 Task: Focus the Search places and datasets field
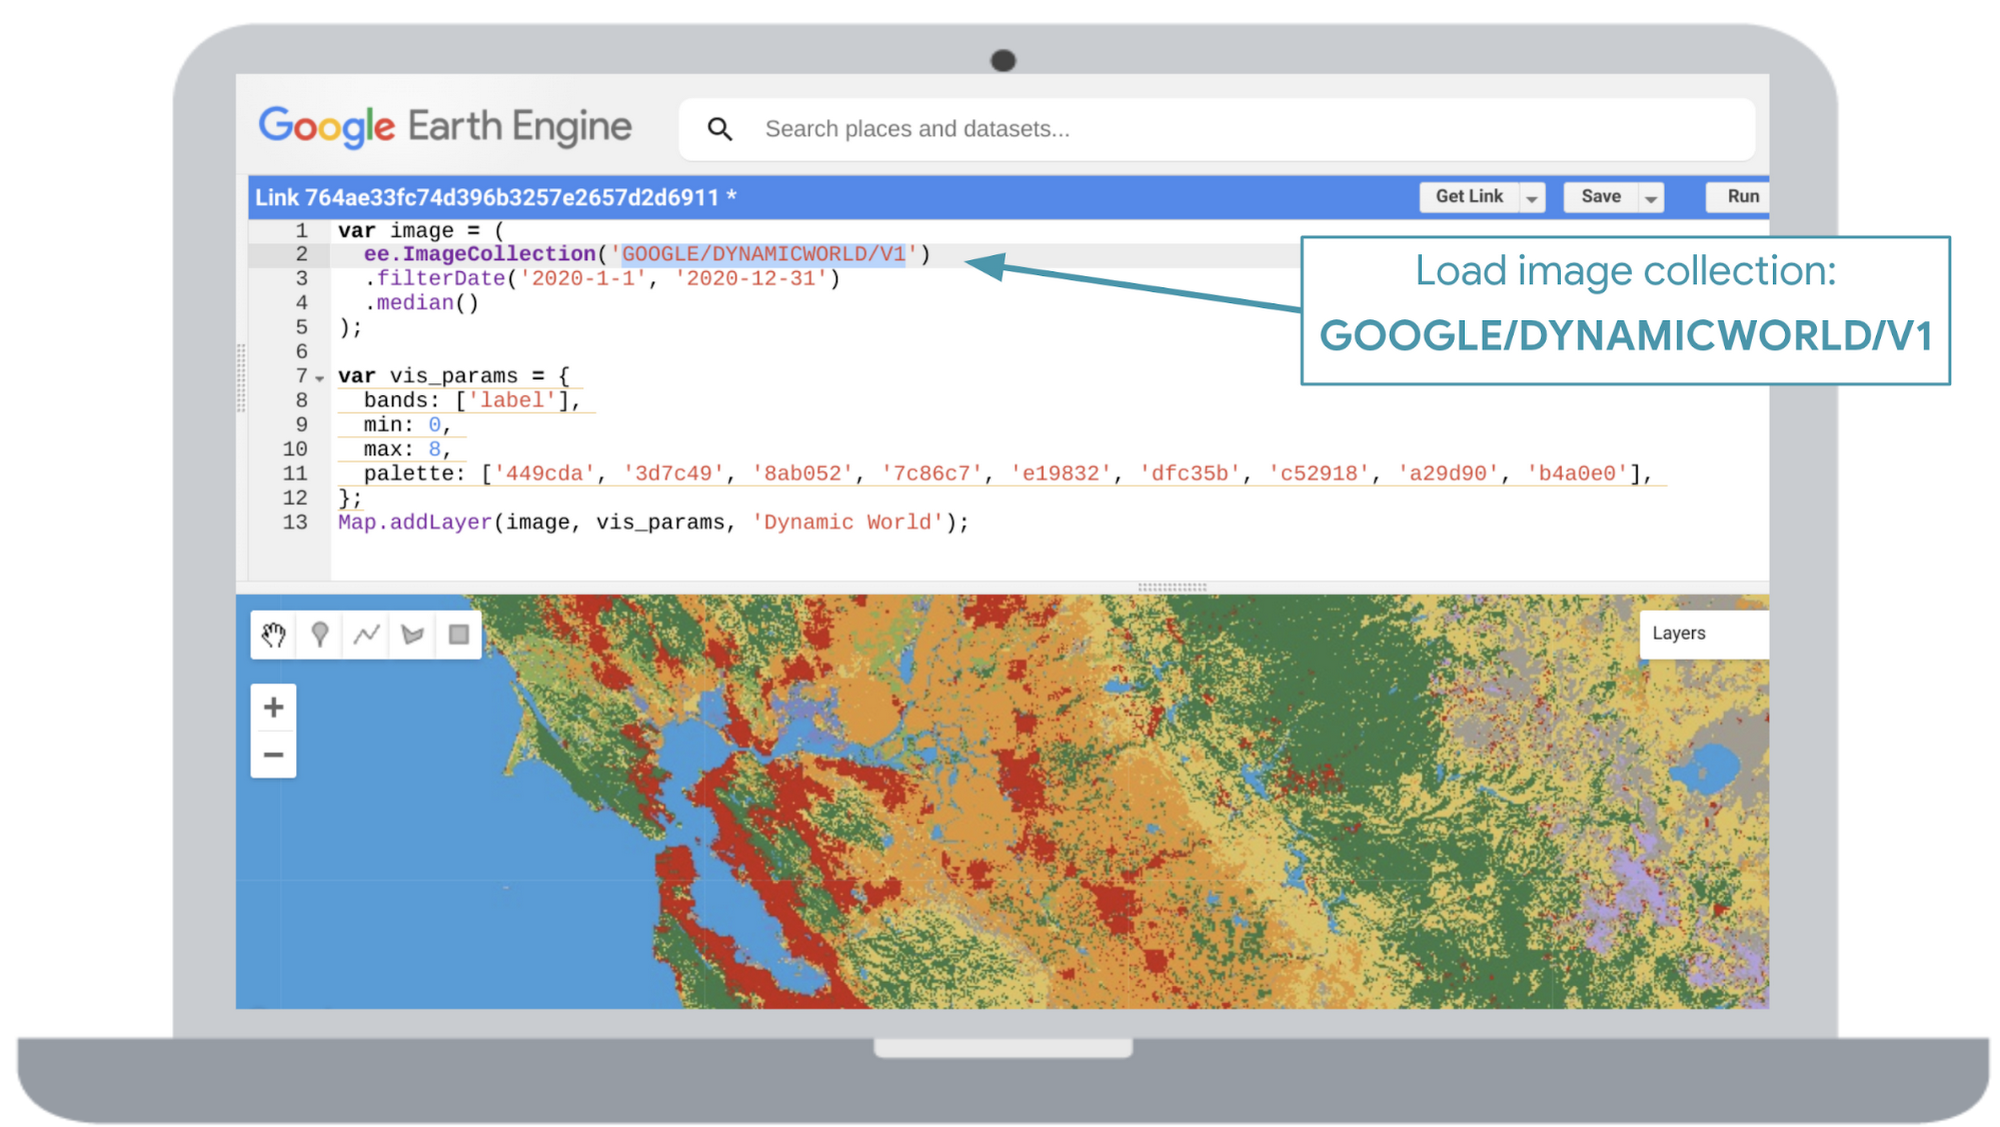(x=1216, y=129)
